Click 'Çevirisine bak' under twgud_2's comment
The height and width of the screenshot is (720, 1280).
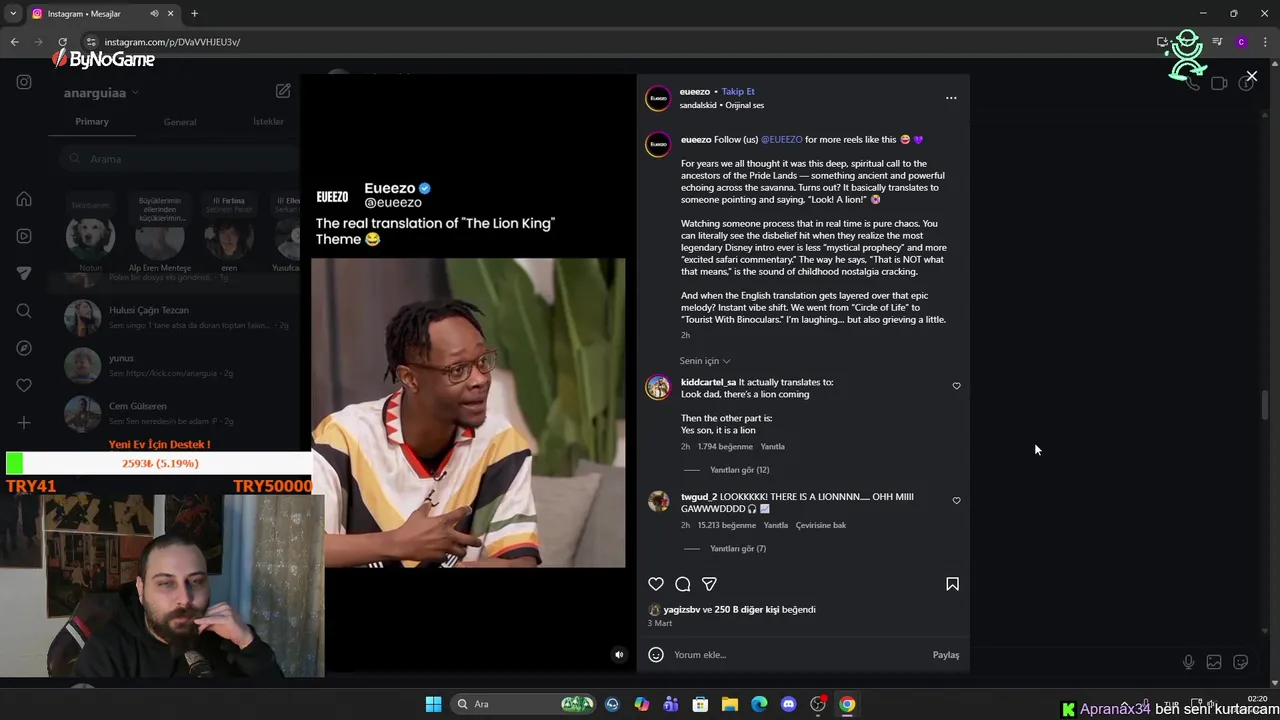click(821, 525)
